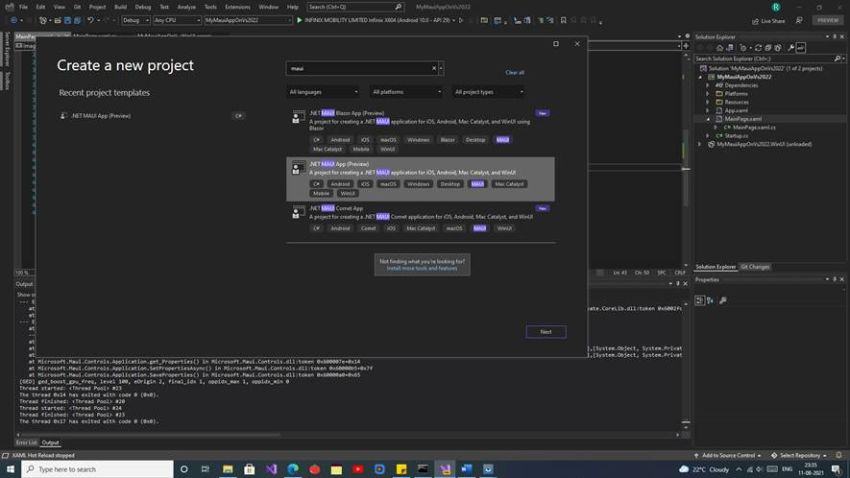Click Add to Source Control in status bar
This screenshot has width=850, height=478.
(x=728, y=455)
